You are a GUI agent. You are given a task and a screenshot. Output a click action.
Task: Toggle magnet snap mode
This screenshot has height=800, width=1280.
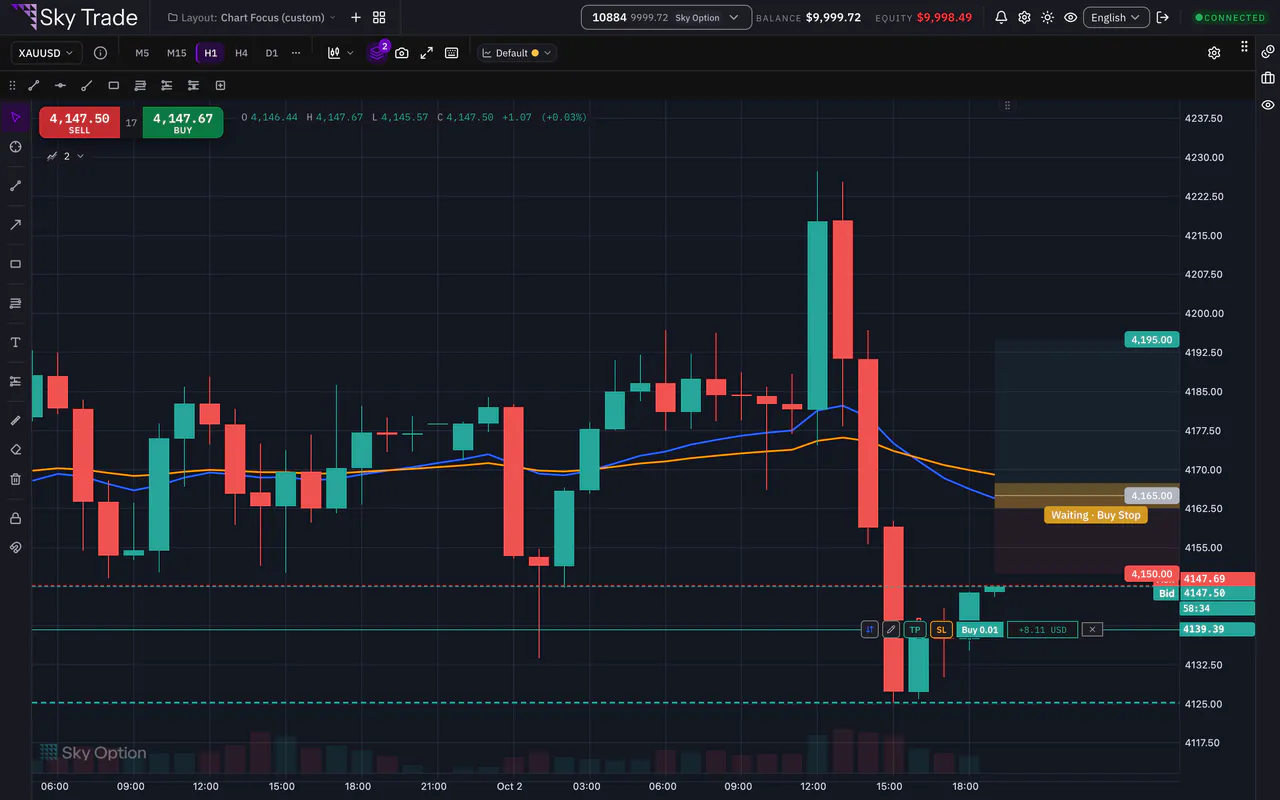(16, 547)
